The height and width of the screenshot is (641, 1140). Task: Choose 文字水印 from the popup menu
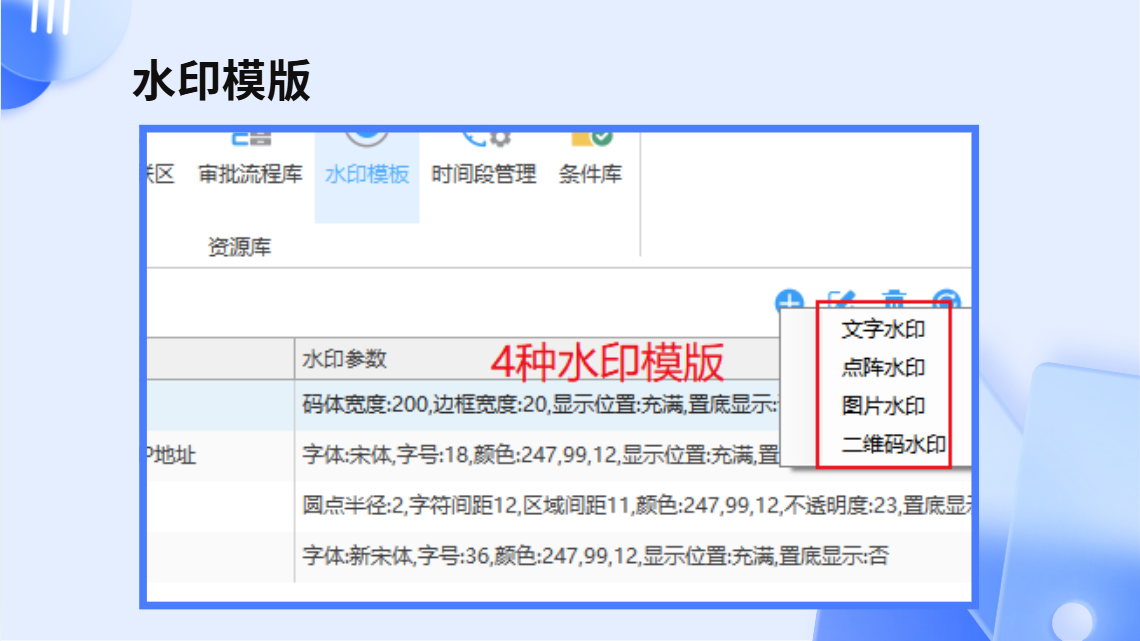(x=883, y=330)
